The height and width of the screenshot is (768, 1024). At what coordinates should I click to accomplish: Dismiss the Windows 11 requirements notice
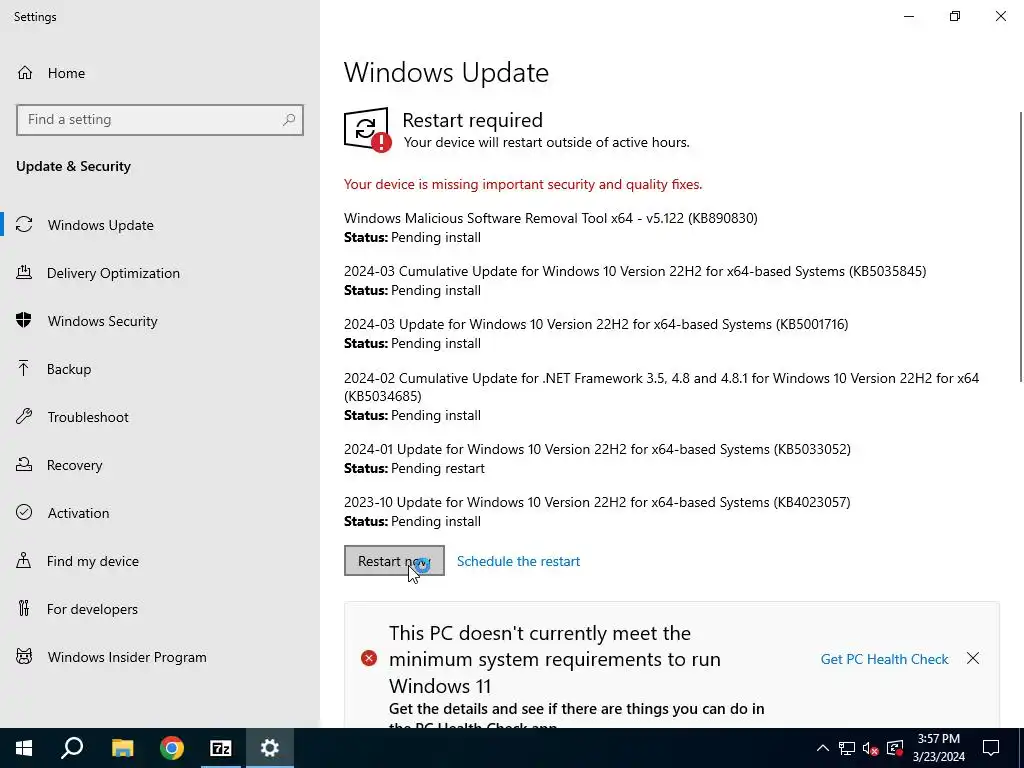(973, 658)
